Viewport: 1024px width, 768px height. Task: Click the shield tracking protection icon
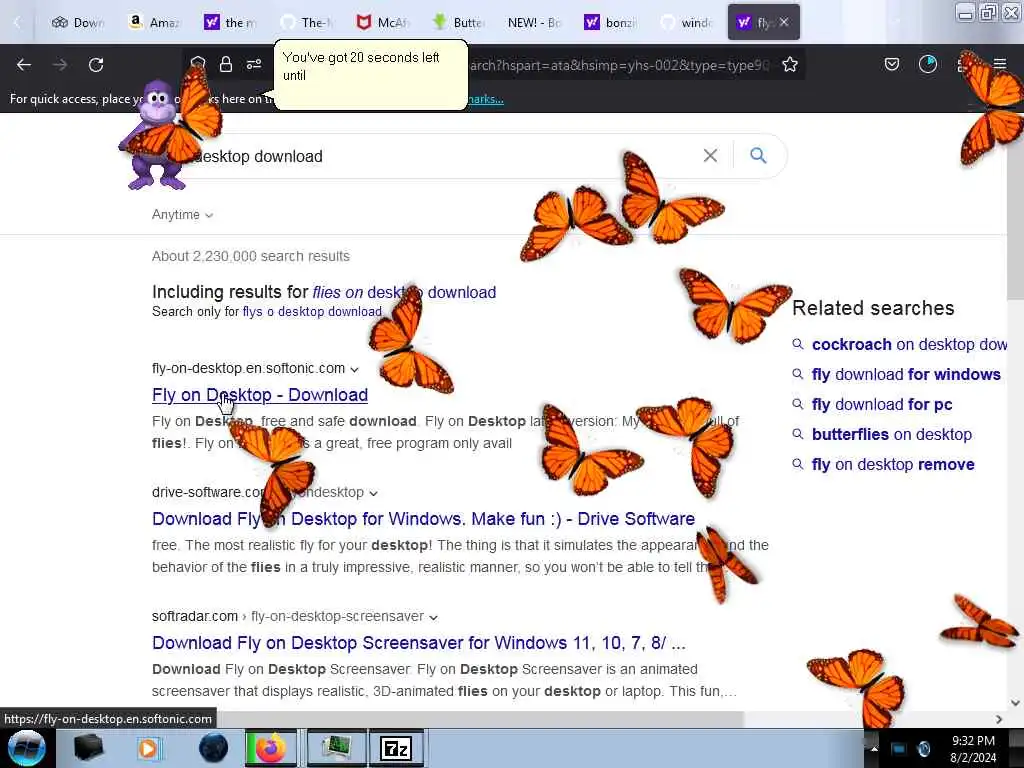coord(198,64)
